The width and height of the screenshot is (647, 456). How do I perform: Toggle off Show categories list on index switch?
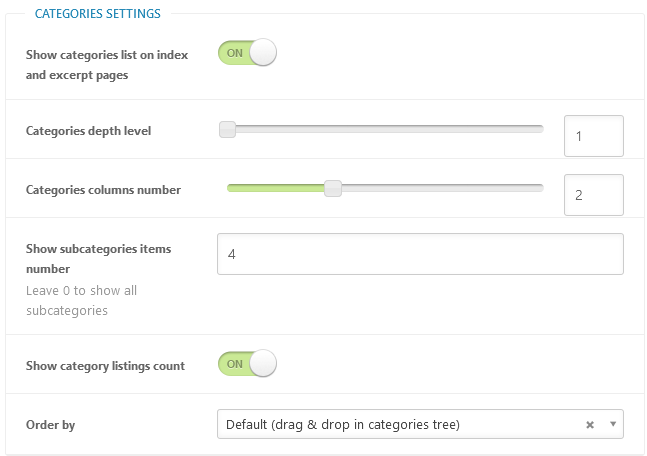click(x=247, y=53)
